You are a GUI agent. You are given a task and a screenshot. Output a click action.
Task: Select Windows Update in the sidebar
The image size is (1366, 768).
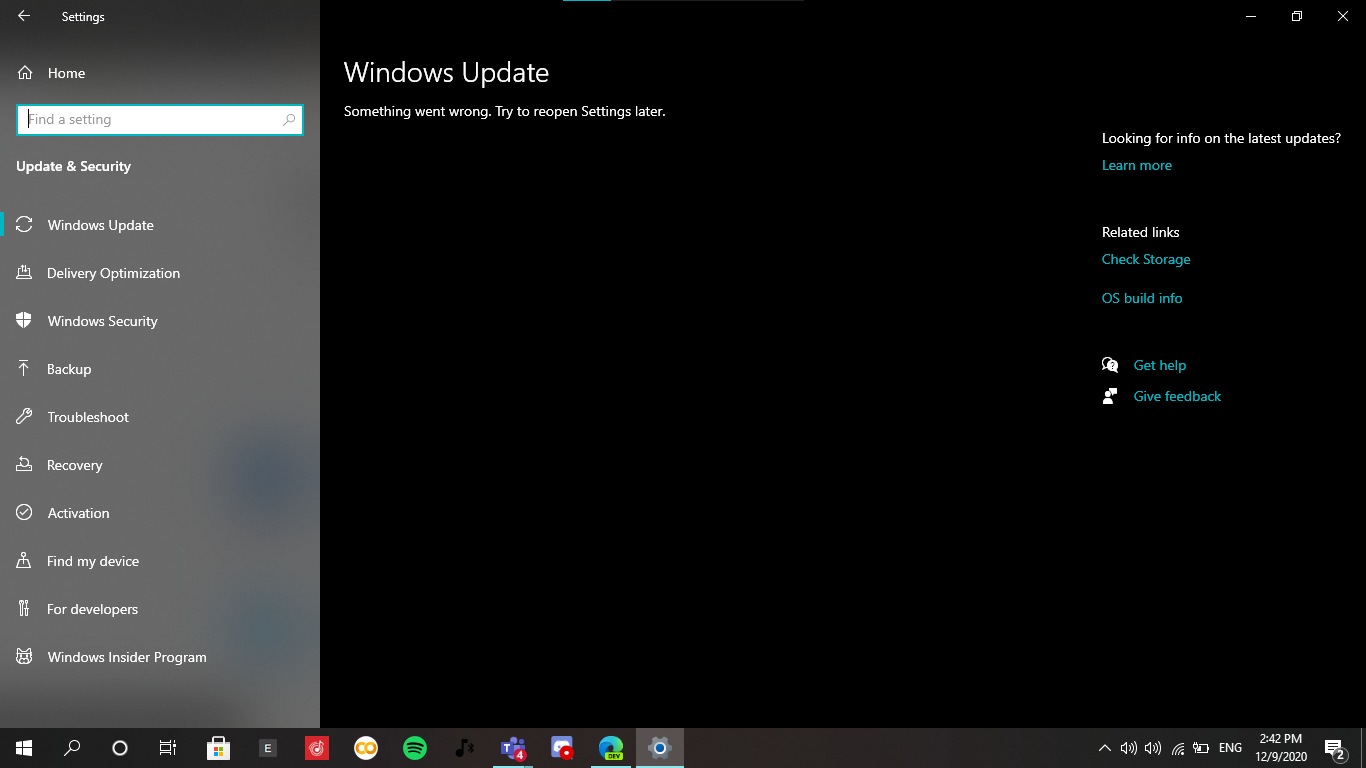(x=160, y=225)
